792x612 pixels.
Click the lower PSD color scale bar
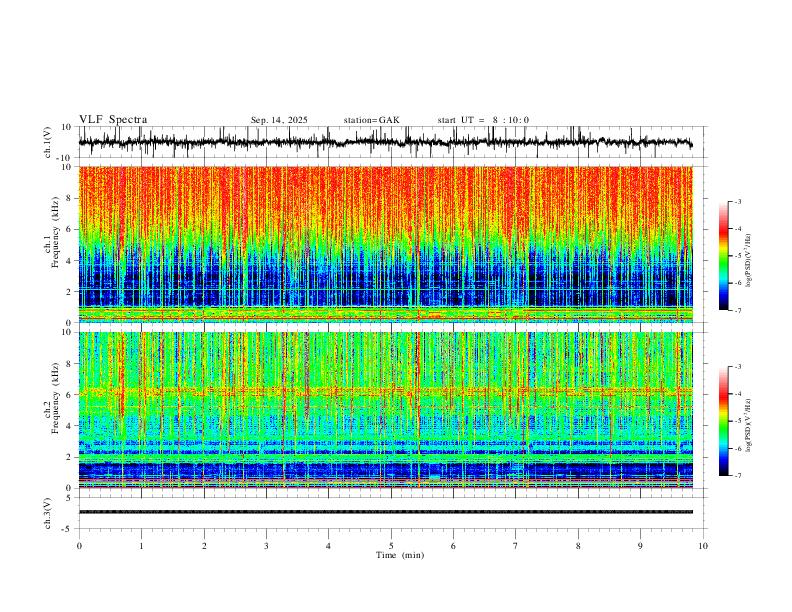click(x=723, y=421)
